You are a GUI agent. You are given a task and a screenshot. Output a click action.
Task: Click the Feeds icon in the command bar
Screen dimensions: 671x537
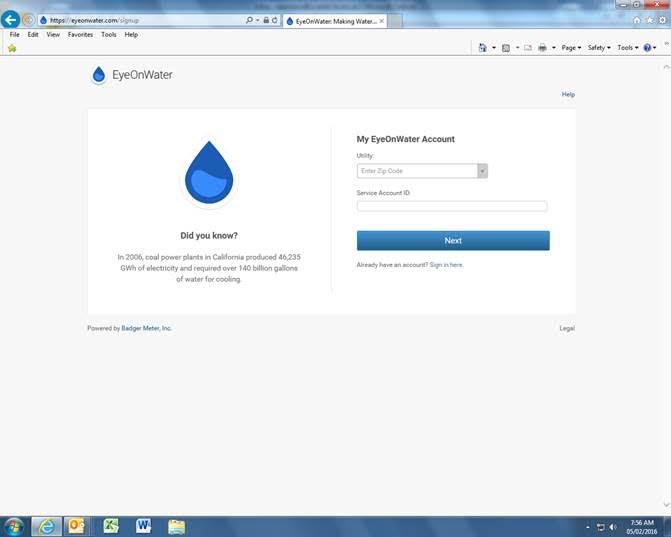[506, 48]
